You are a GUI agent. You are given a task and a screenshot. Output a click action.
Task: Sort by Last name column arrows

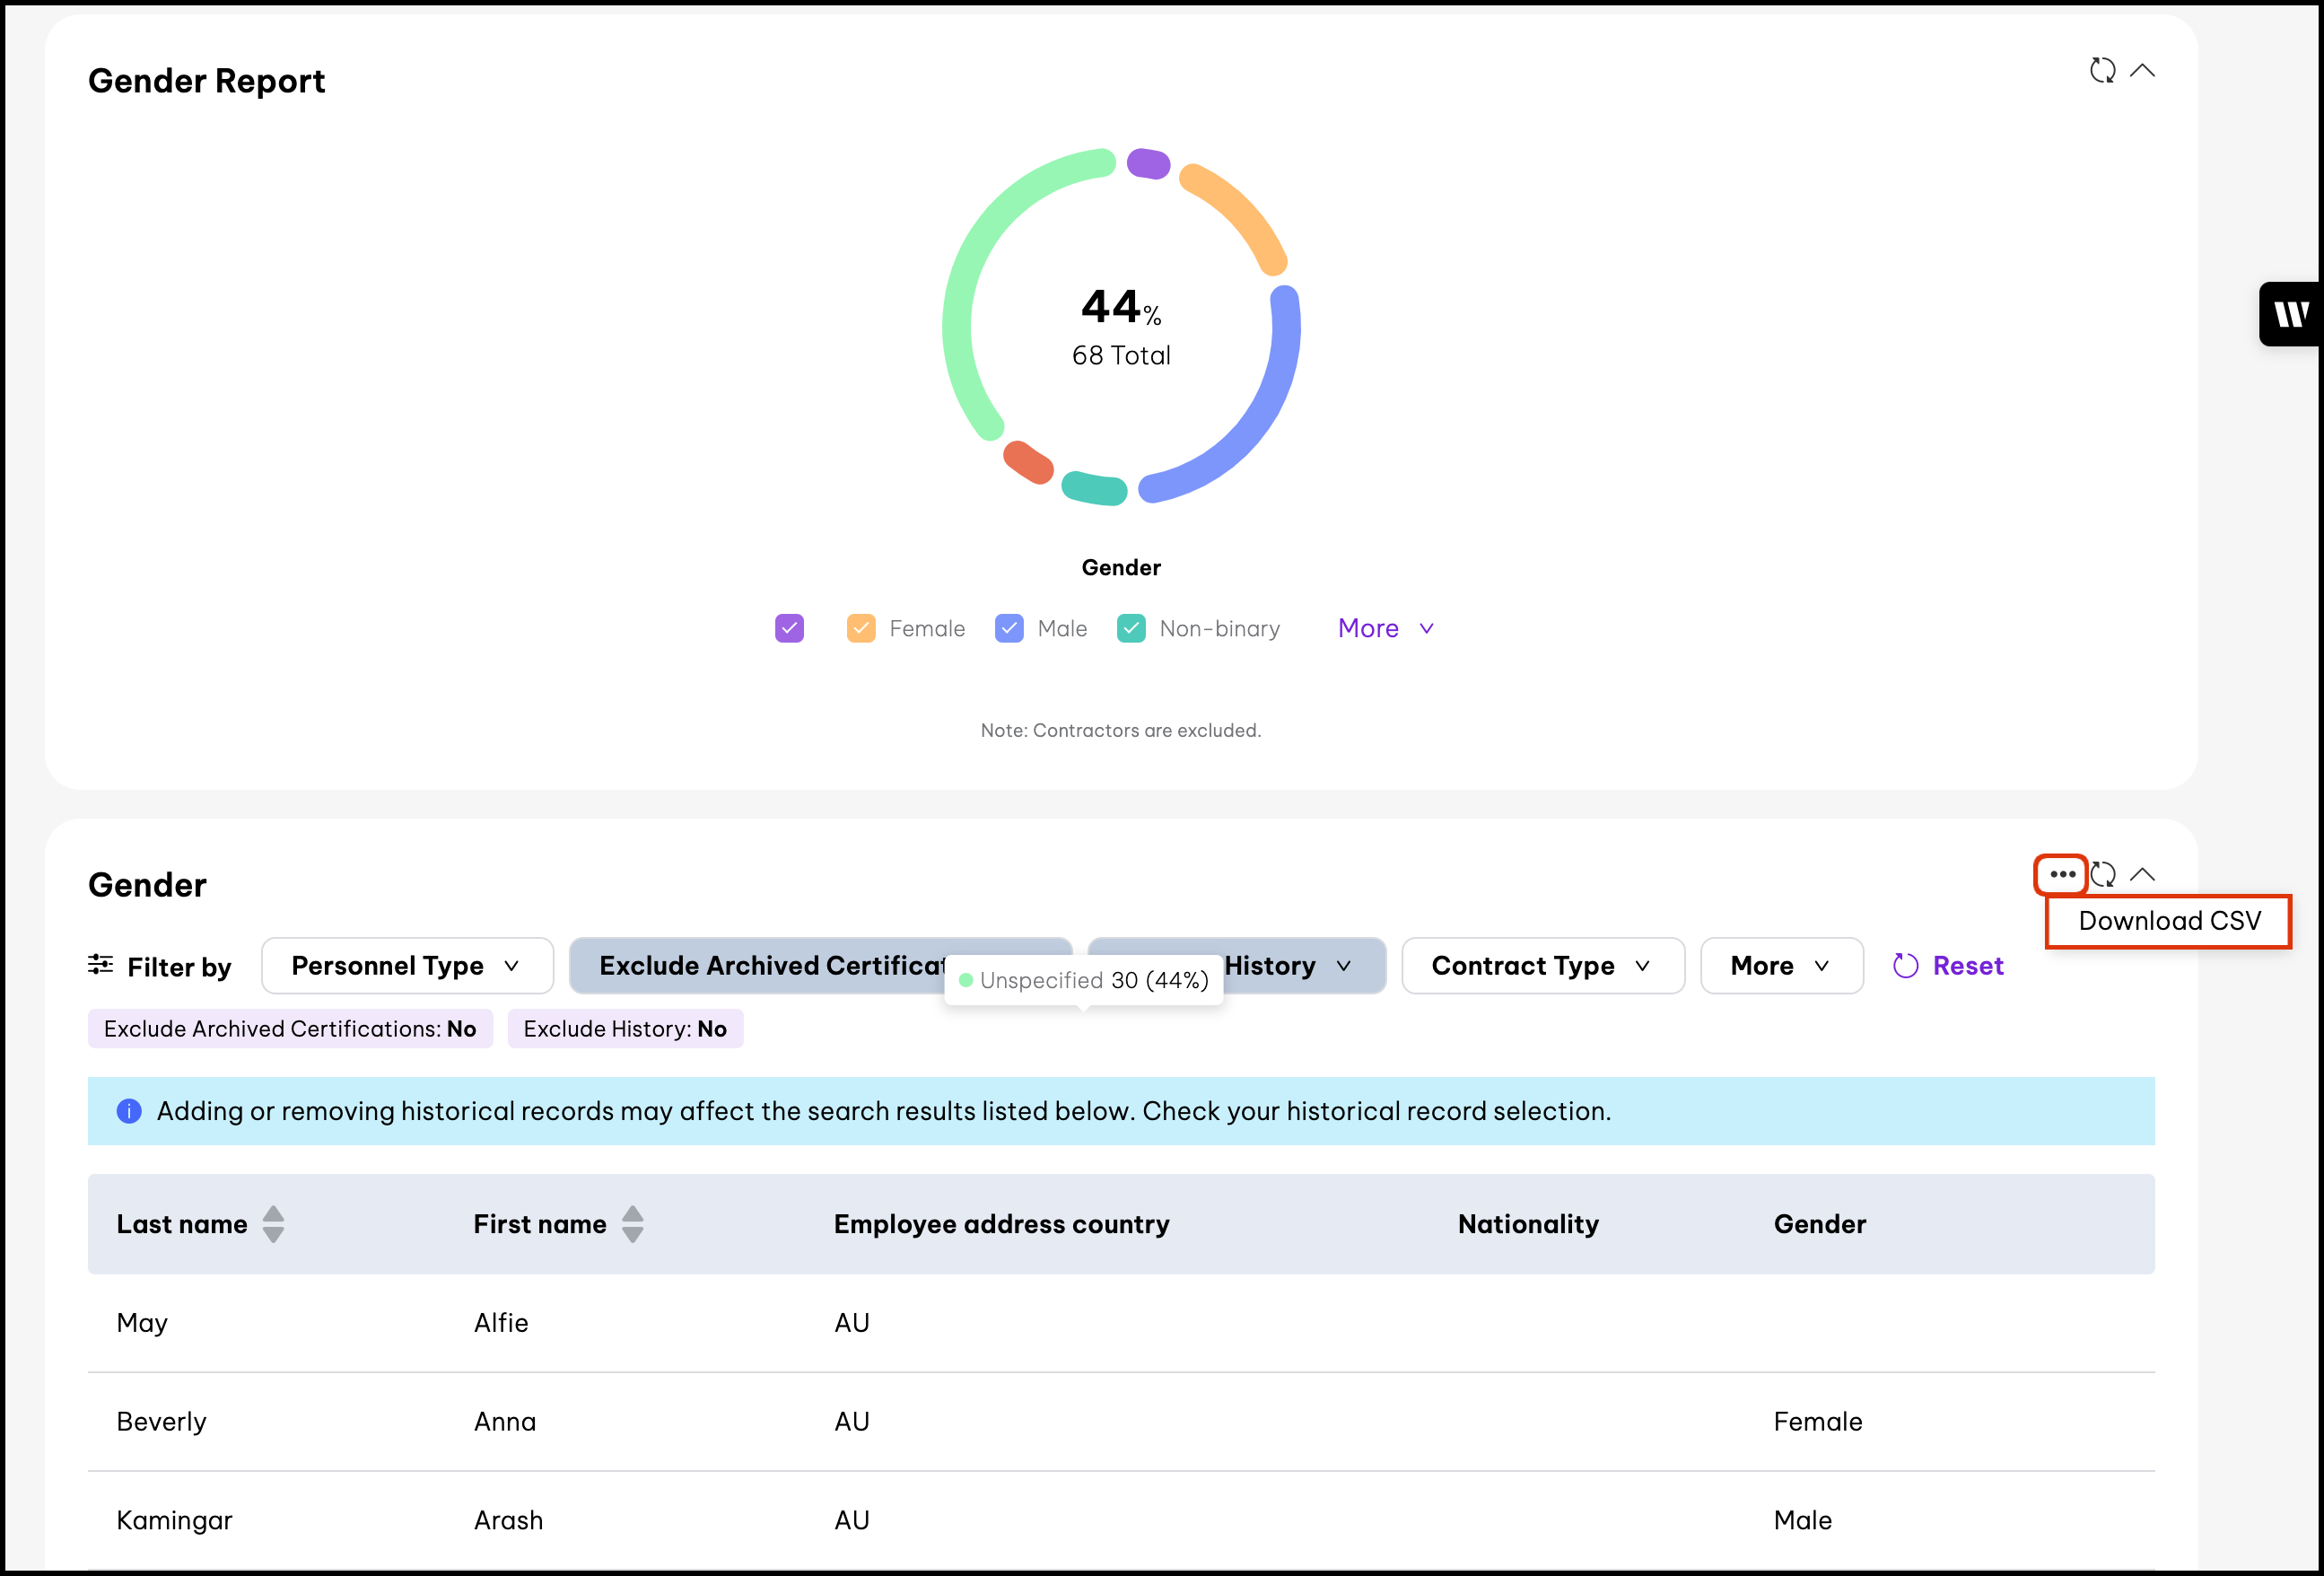click(273, 1224)
